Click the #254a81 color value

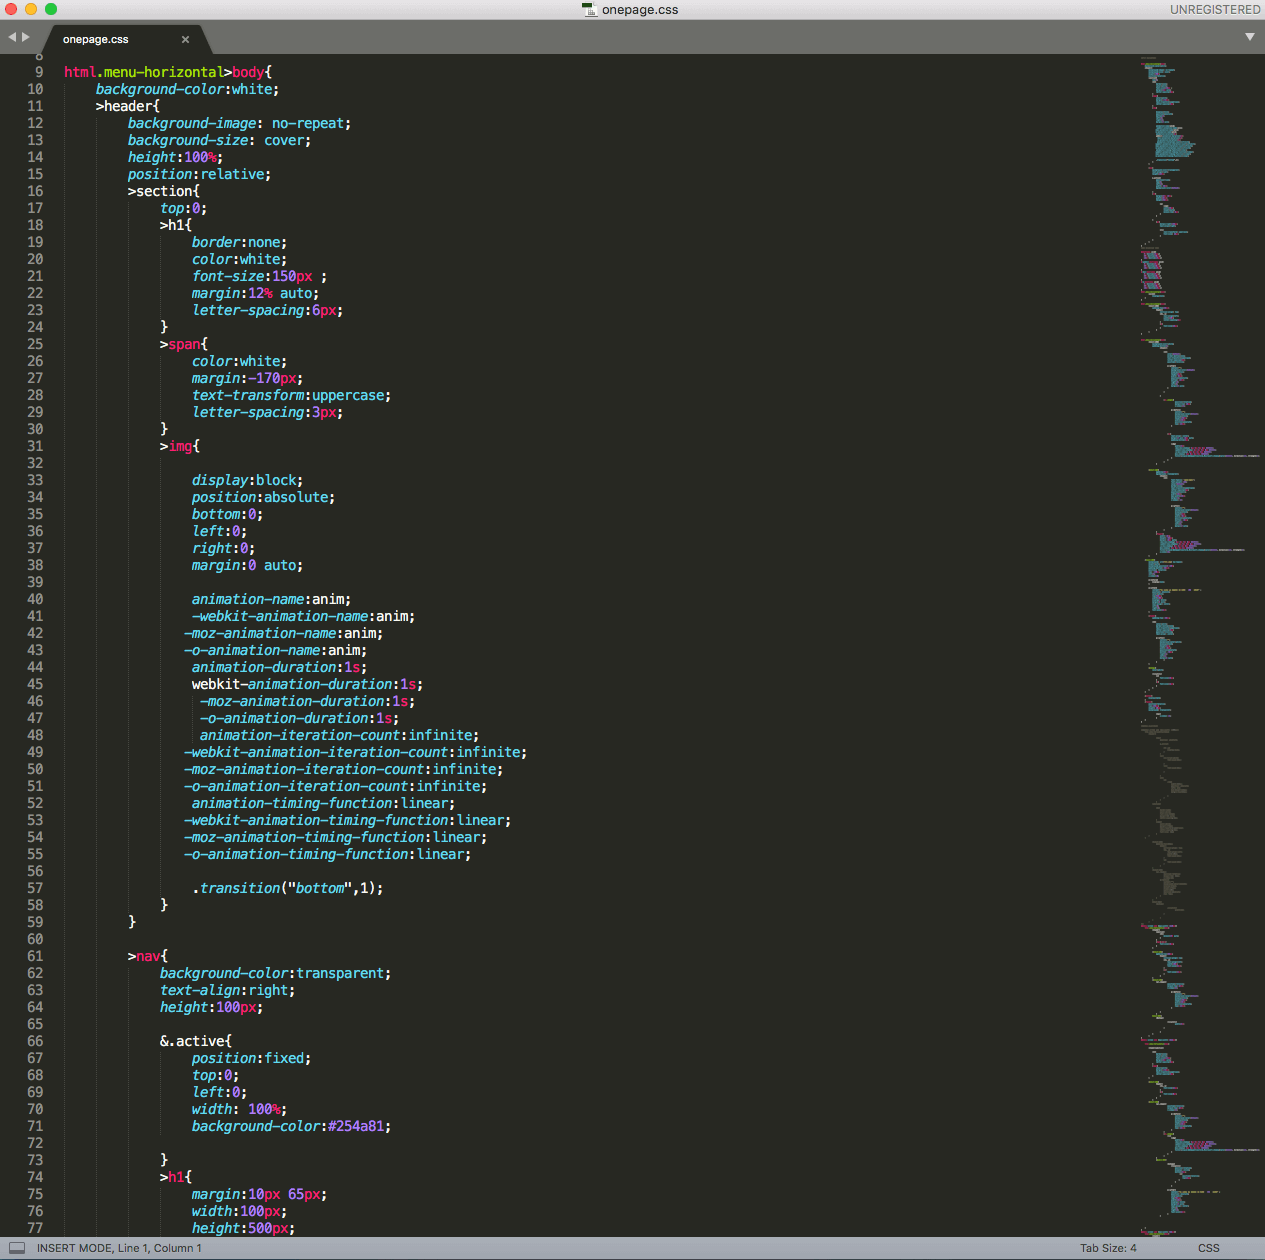pos(355,1126)
